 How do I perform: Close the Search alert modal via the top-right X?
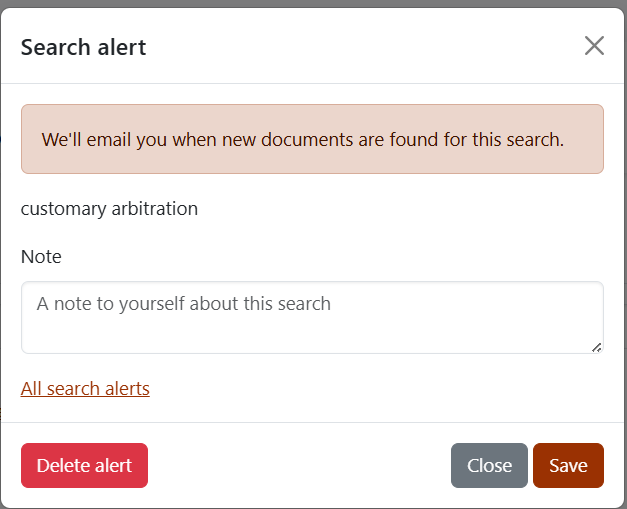click(x=594, y=46)
